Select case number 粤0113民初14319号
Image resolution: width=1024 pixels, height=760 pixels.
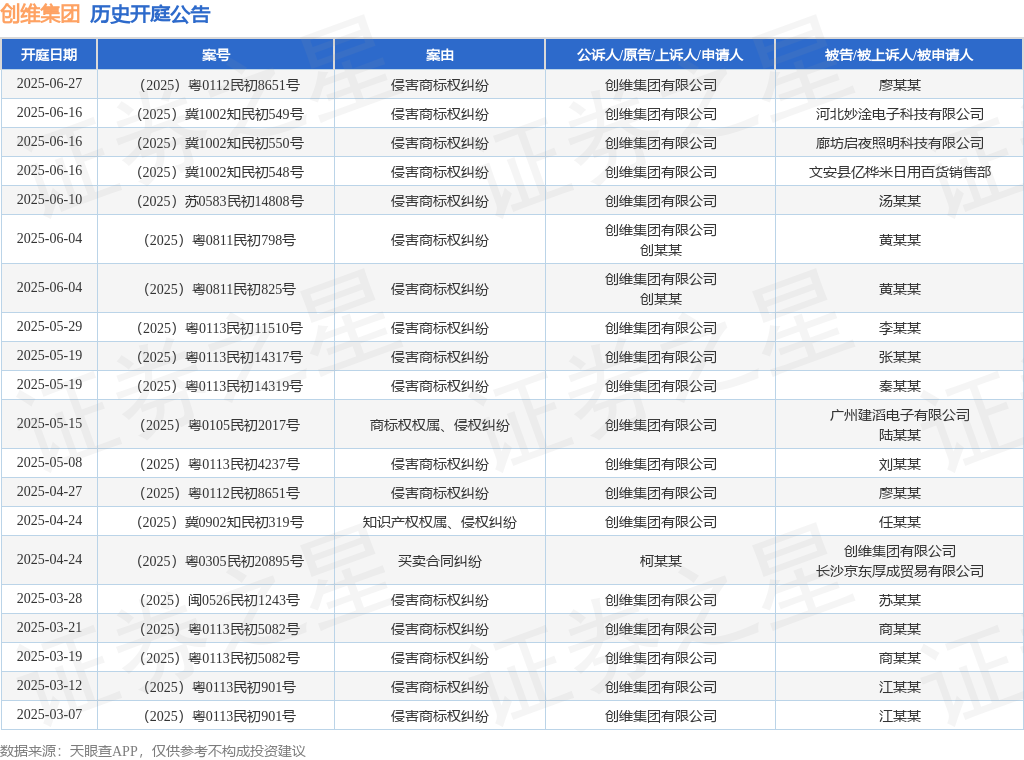point(220,387)
